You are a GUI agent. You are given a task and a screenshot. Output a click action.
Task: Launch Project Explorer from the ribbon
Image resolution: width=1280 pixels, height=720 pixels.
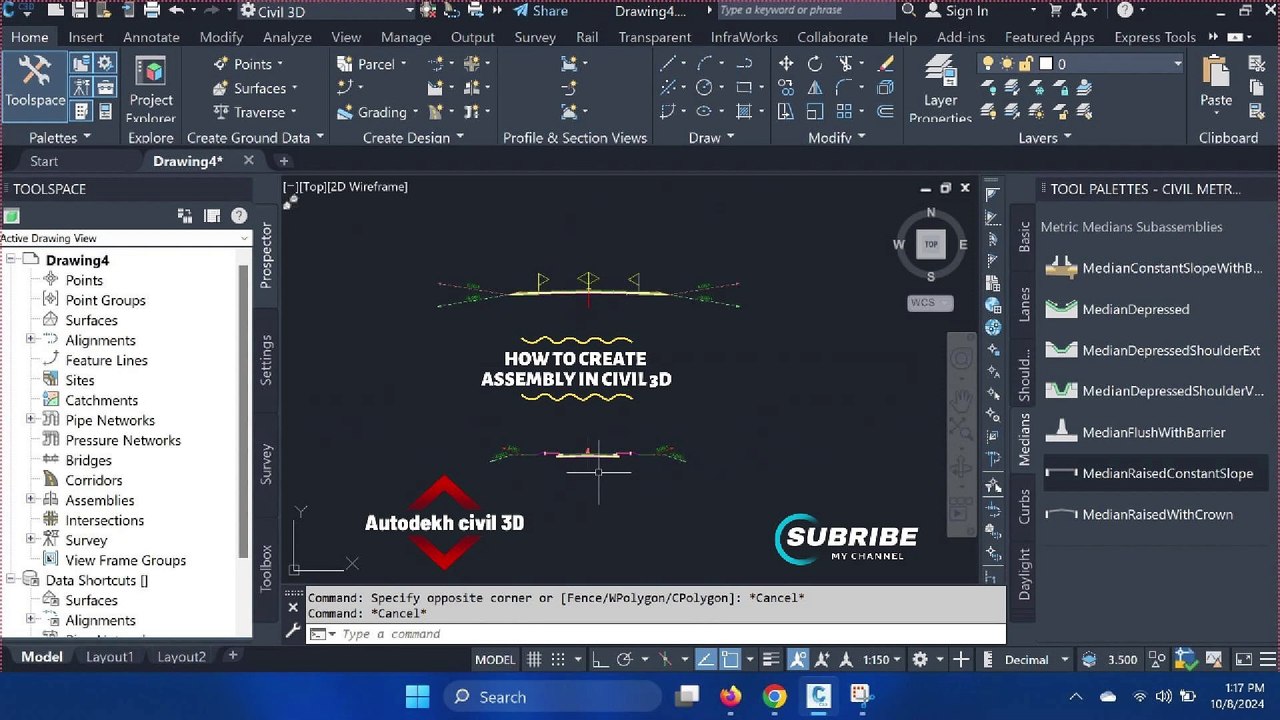tap(151, 89)
